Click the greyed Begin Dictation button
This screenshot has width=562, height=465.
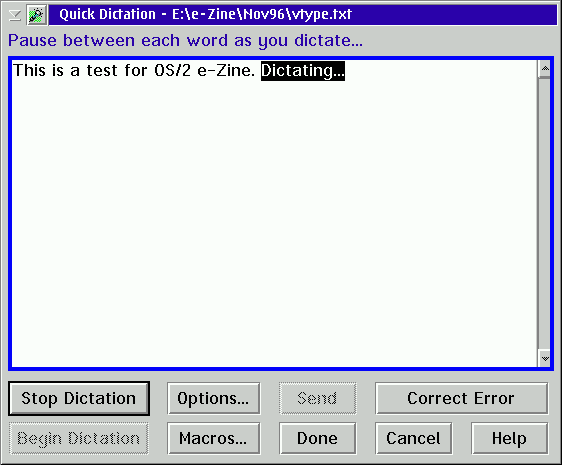(78, 438)
